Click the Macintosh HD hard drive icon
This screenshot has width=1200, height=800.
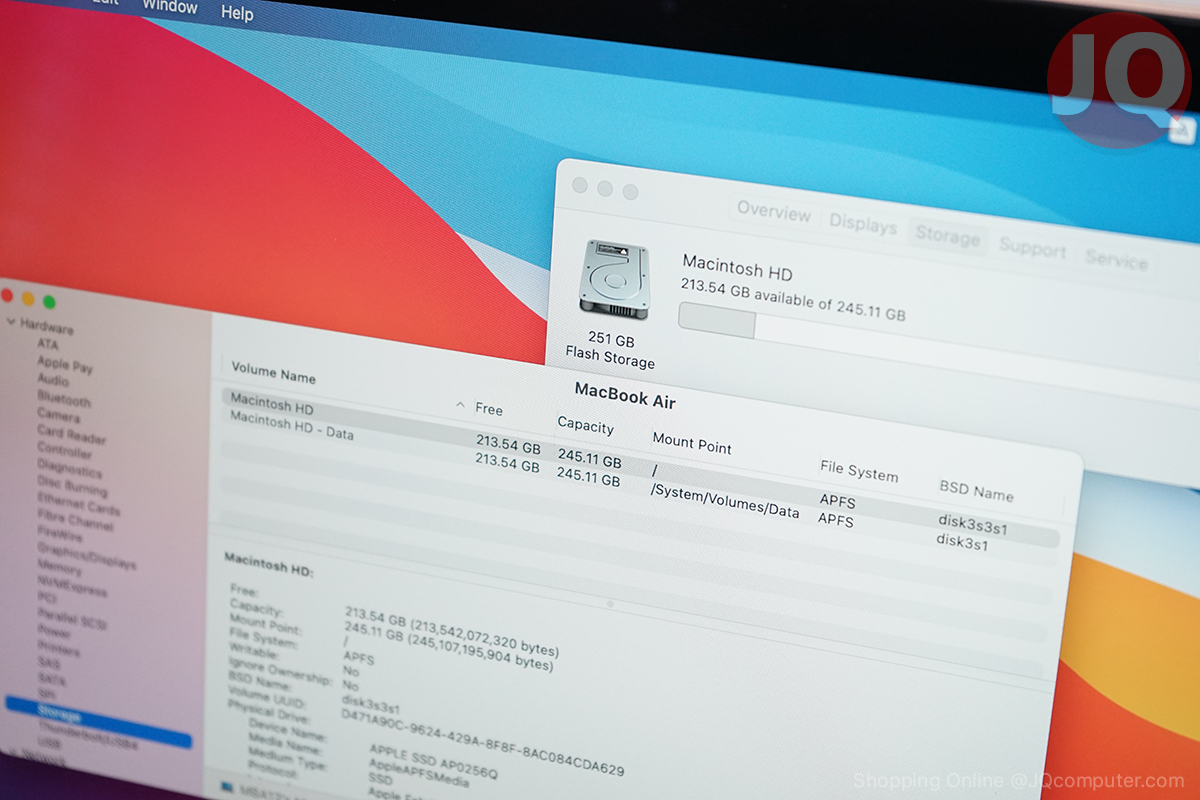point(615,280)
